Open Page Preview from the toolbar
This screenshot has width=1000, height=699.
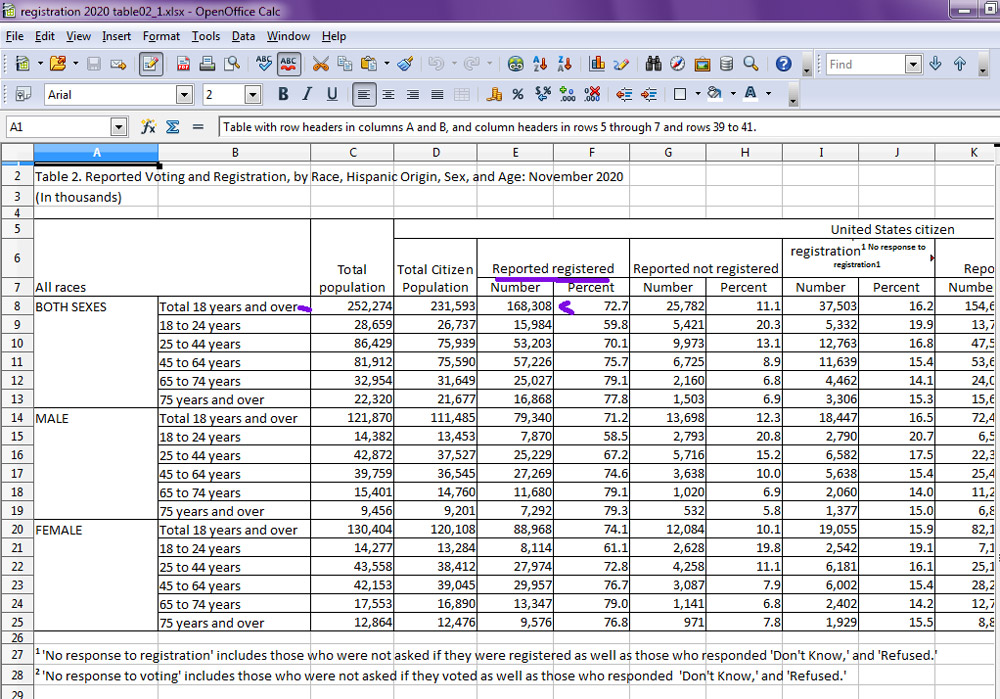(232, 64)
